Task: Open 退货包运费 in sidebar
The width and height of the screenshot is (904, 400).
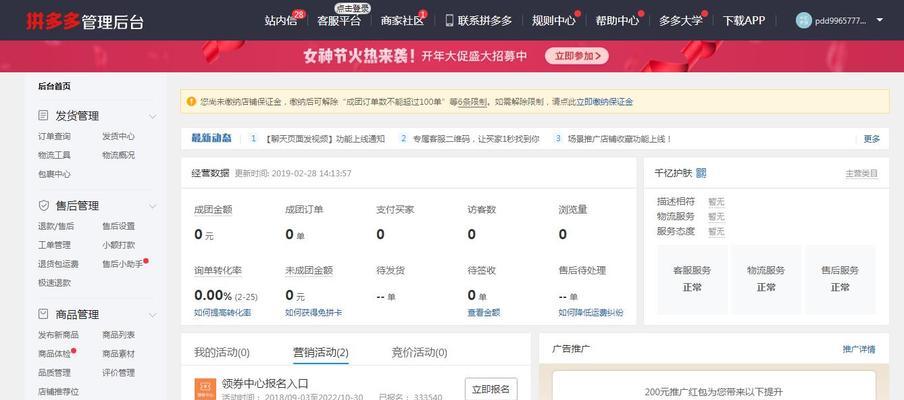Action: click(58, 264)
